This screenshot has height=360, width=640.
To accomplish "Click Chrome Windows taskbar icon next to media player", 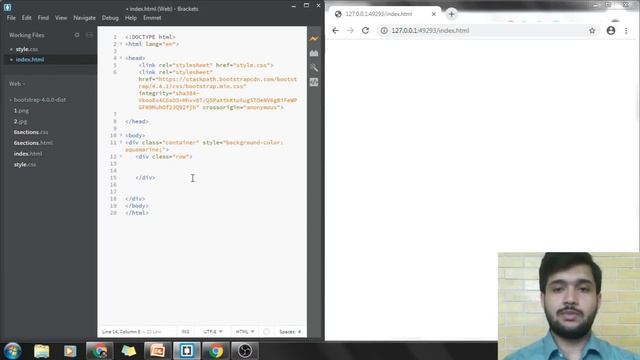I will [99, 351].
